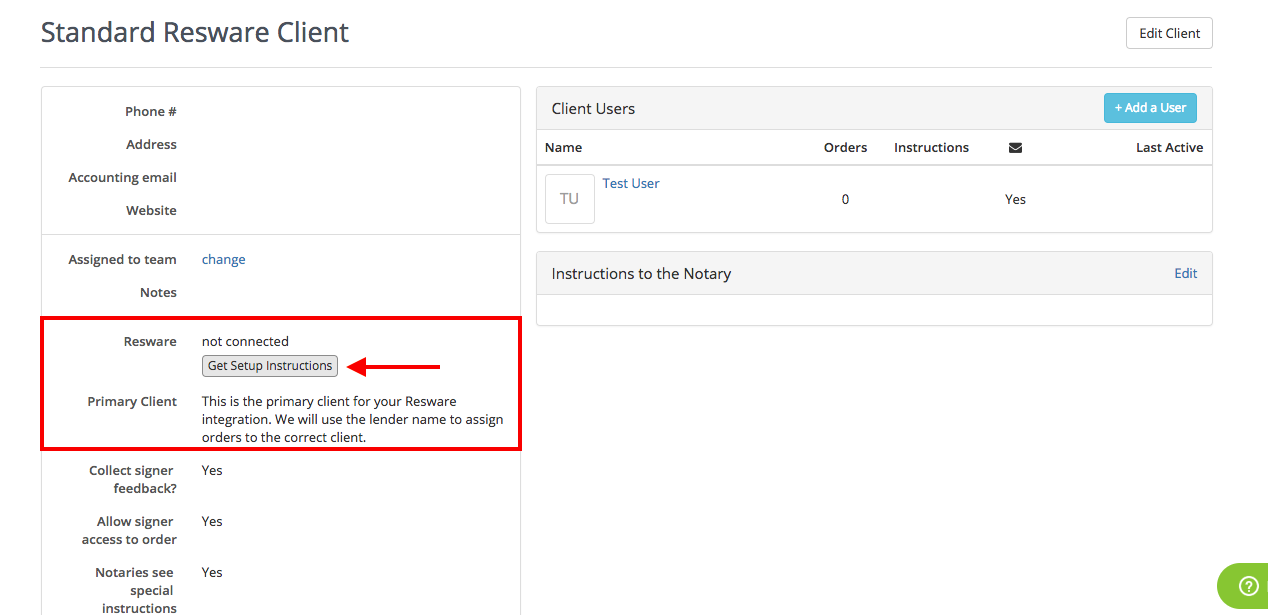Viewport: 1268px width, 615px height.
Task: Click the Collect signer feedback Yes value
Action: 211,470
